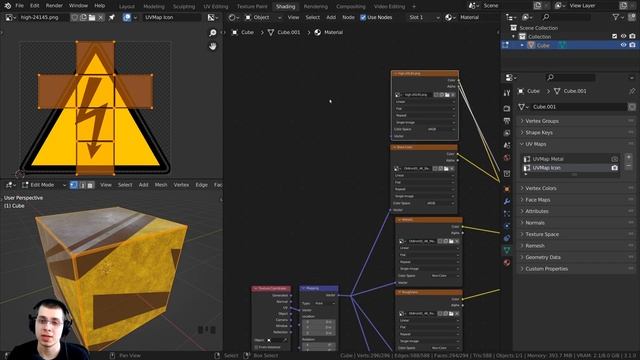Click the outliner filter funnel icon
The image size is (640, 360).
[616, 17]
